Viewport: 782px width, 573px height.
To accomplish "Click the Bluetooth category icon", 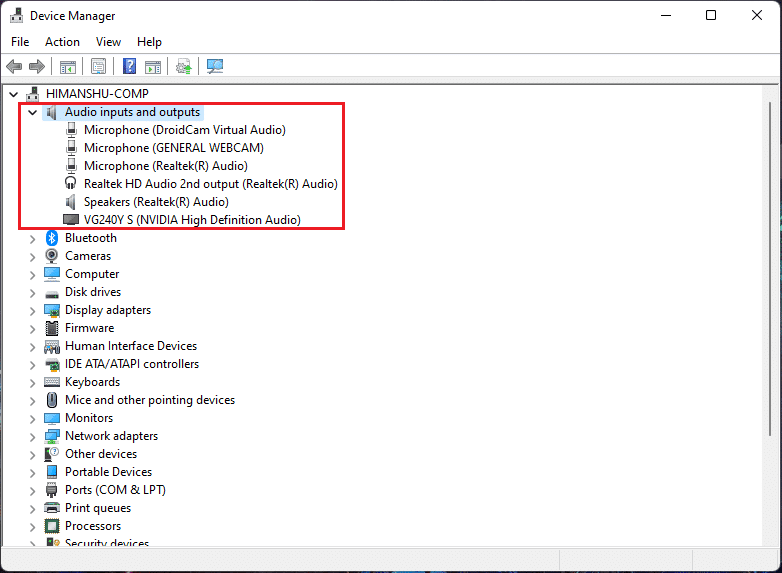I will [52, 238].
